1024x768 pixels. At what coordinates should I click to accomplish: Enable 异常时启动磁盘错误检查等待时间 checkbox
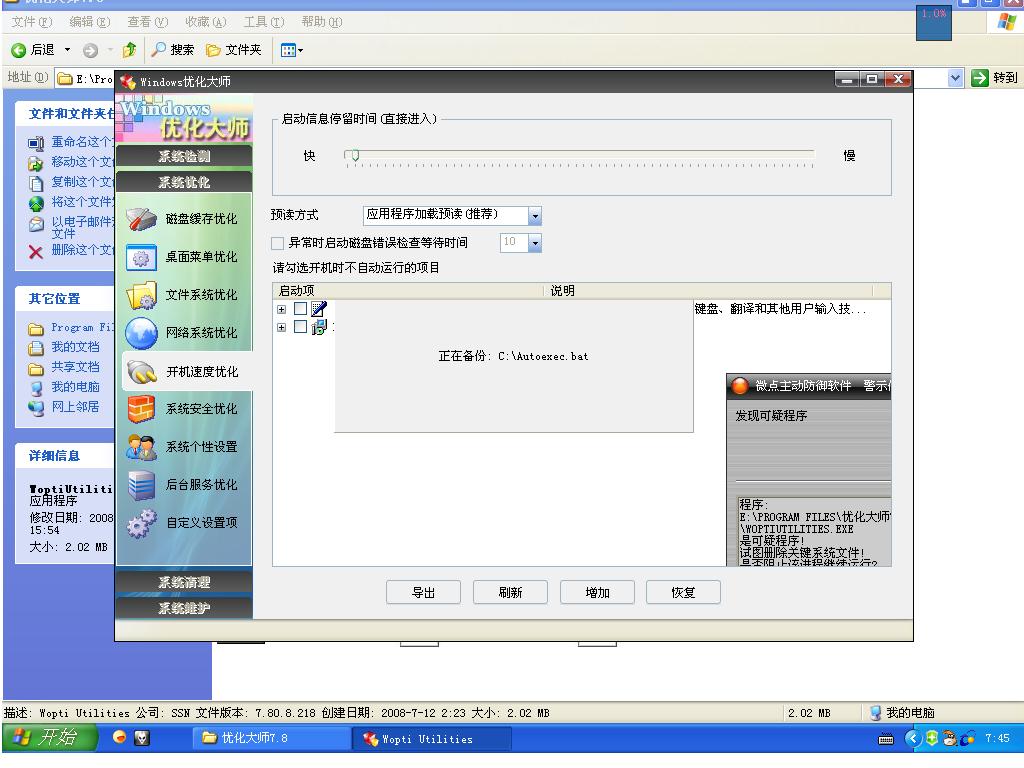[278, 244]
